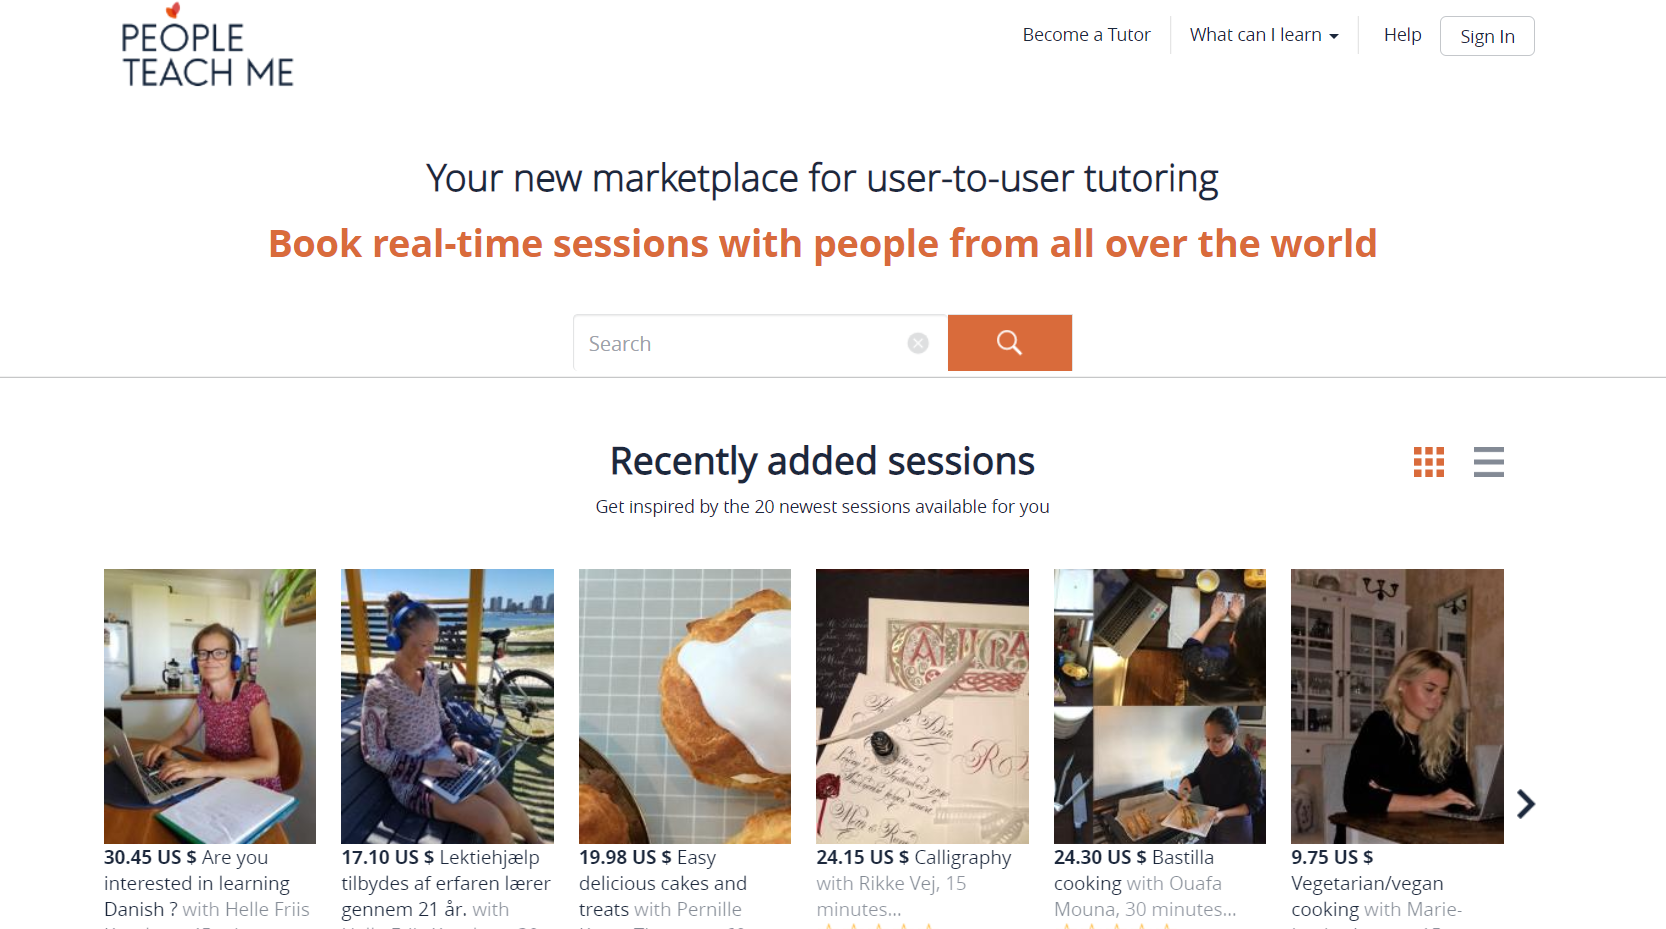The height and width of the screenshot is (929, 1666).
Task: Open the Become a Tutor page
Action: 1086,35
